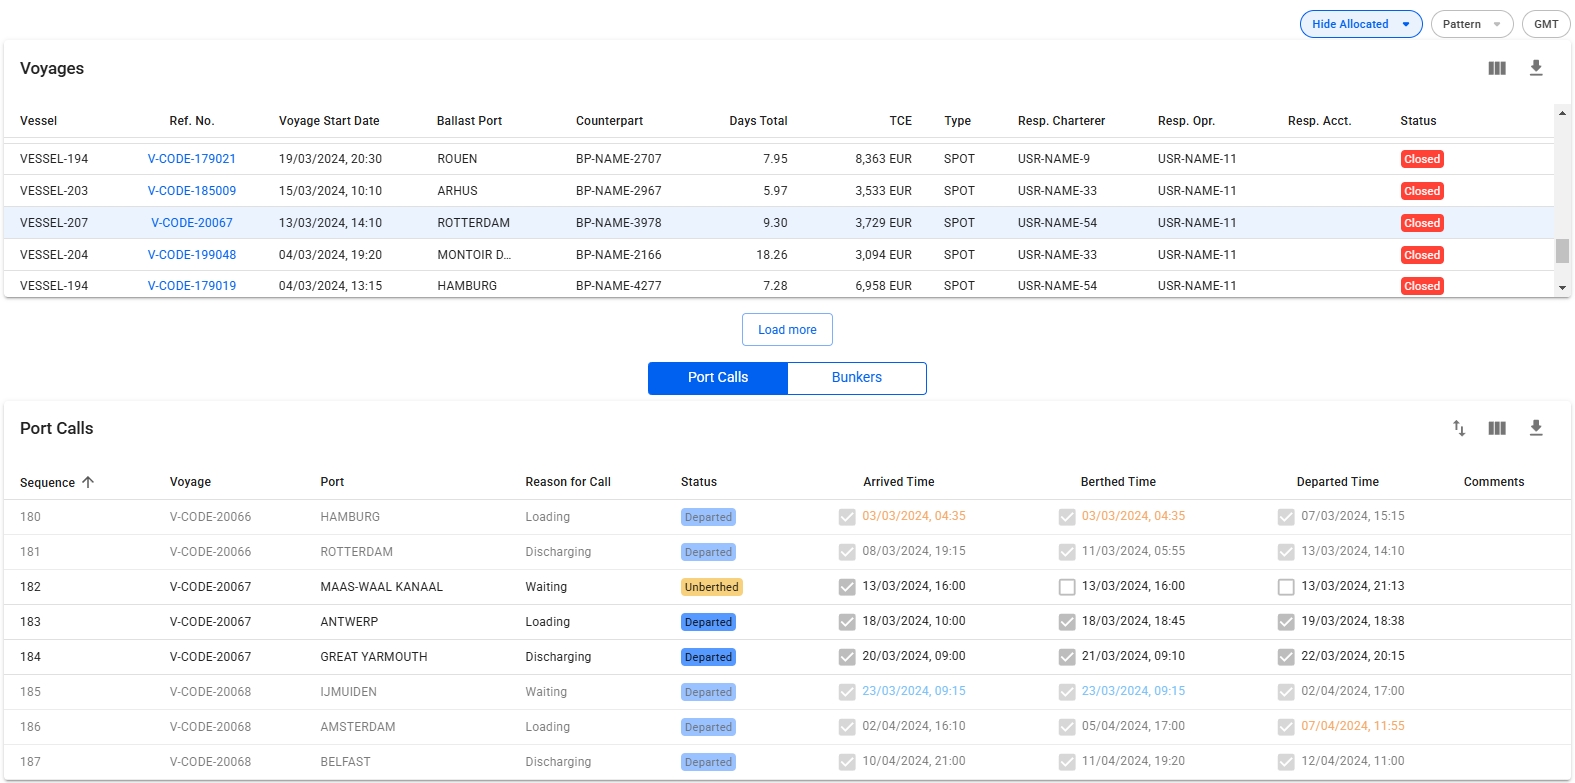Click sort icon in Port Calls header
The image size is (1575, 783).
pos(1459,428)
